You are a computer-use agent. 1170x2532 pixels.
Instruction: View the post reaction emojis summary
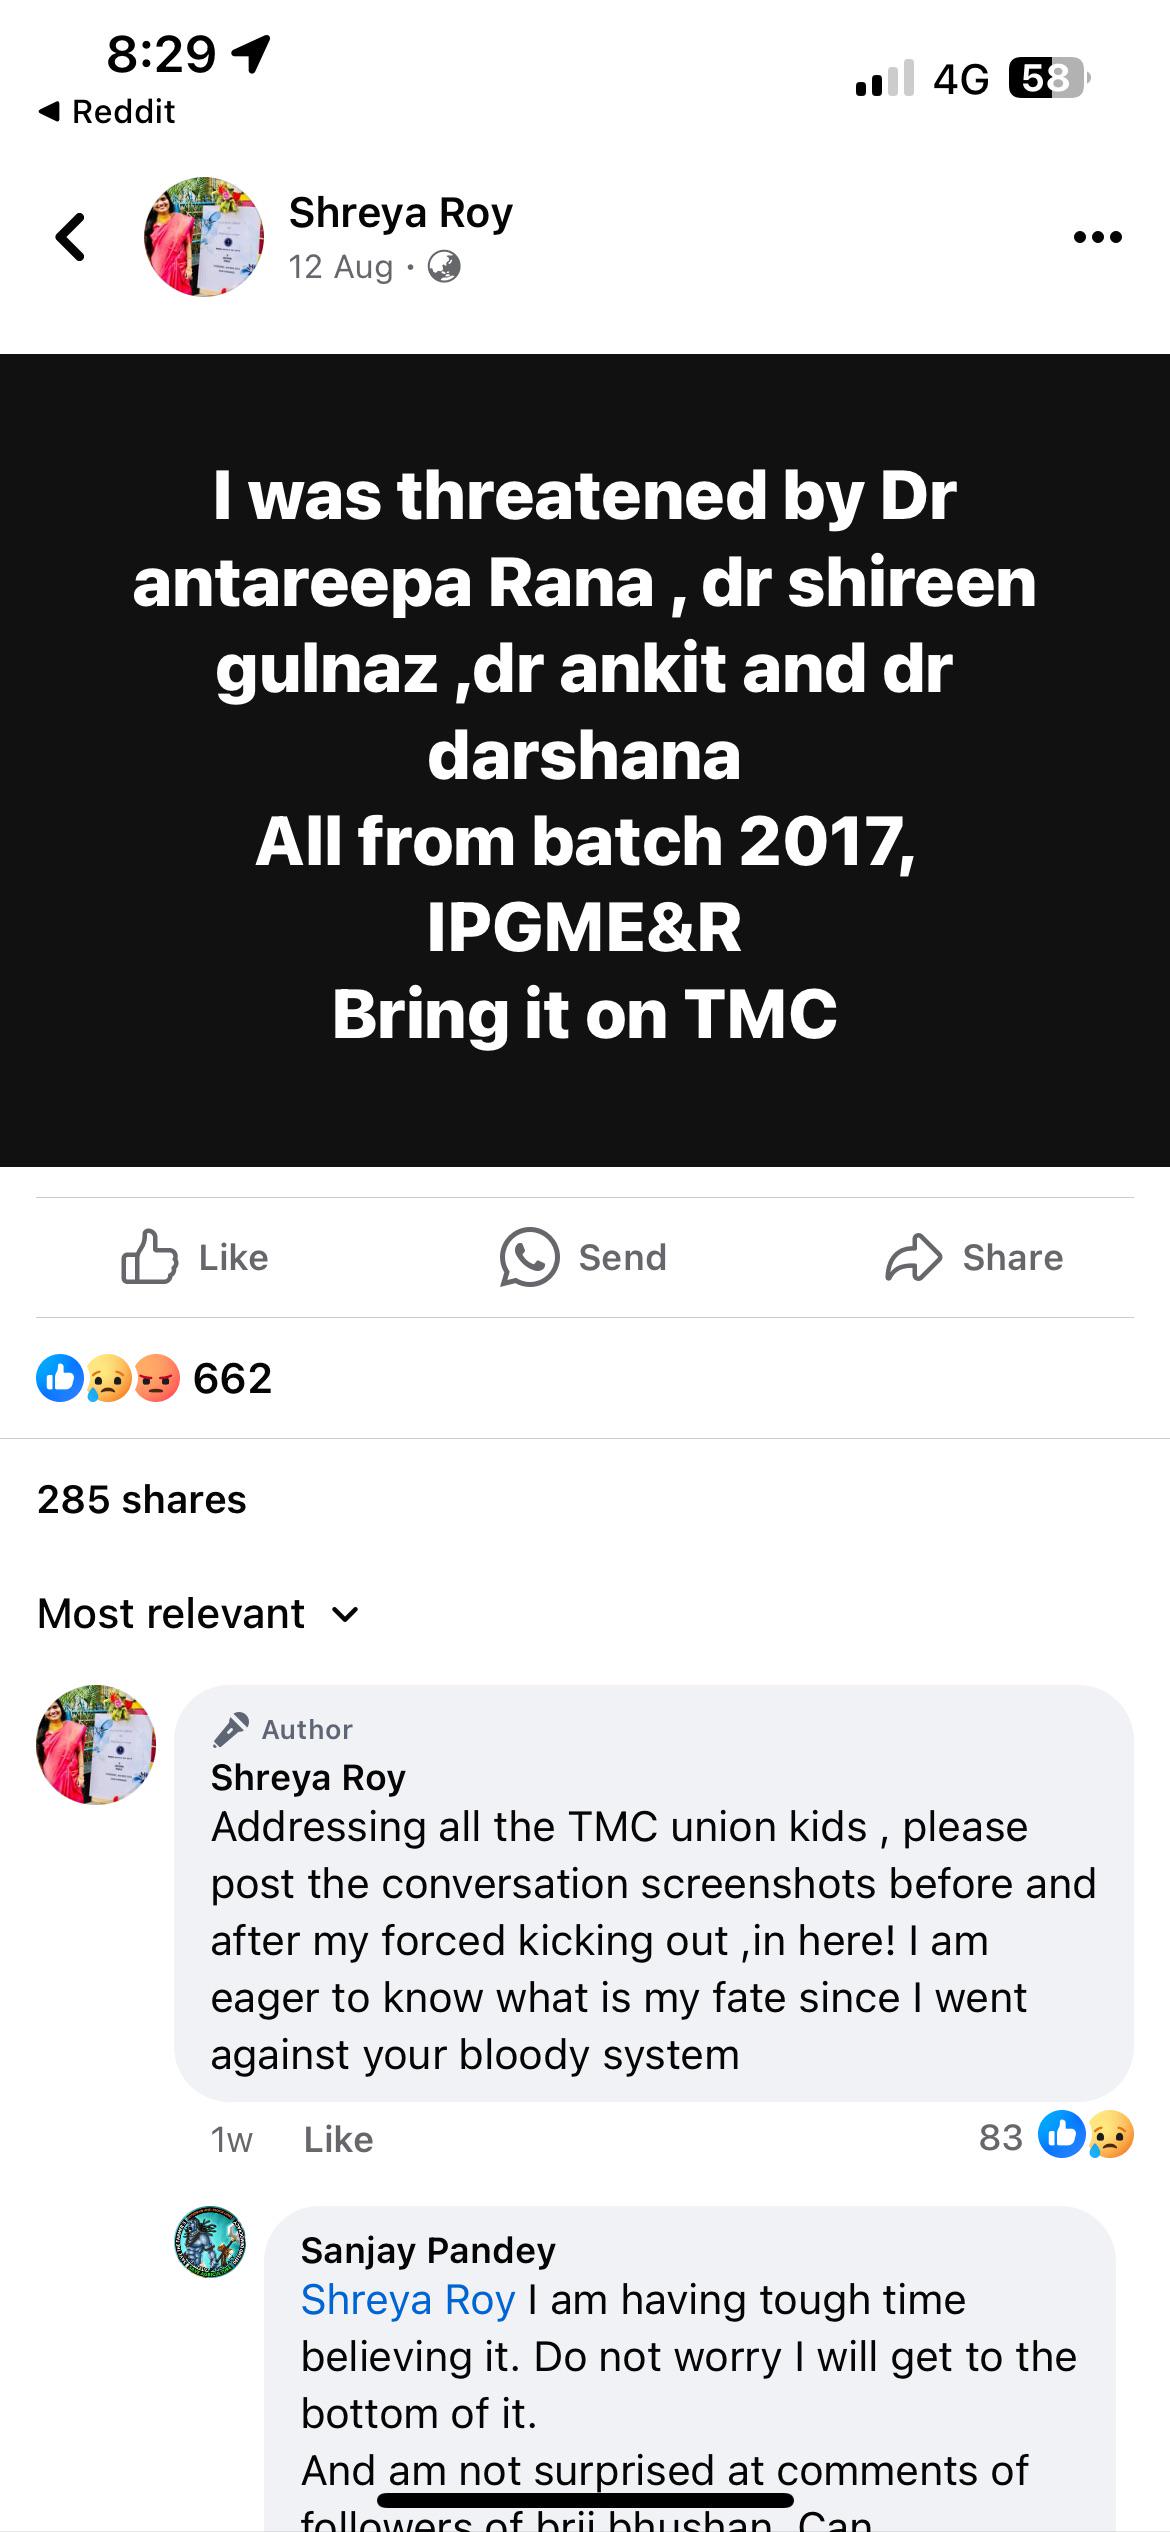[x=108, y=1378]
